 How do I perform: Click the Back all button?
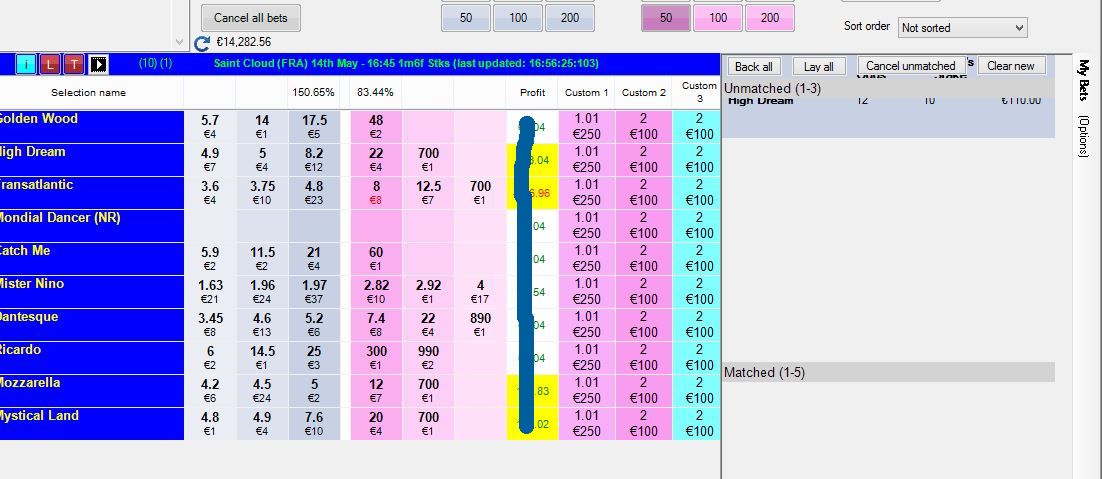click(753, 66)
